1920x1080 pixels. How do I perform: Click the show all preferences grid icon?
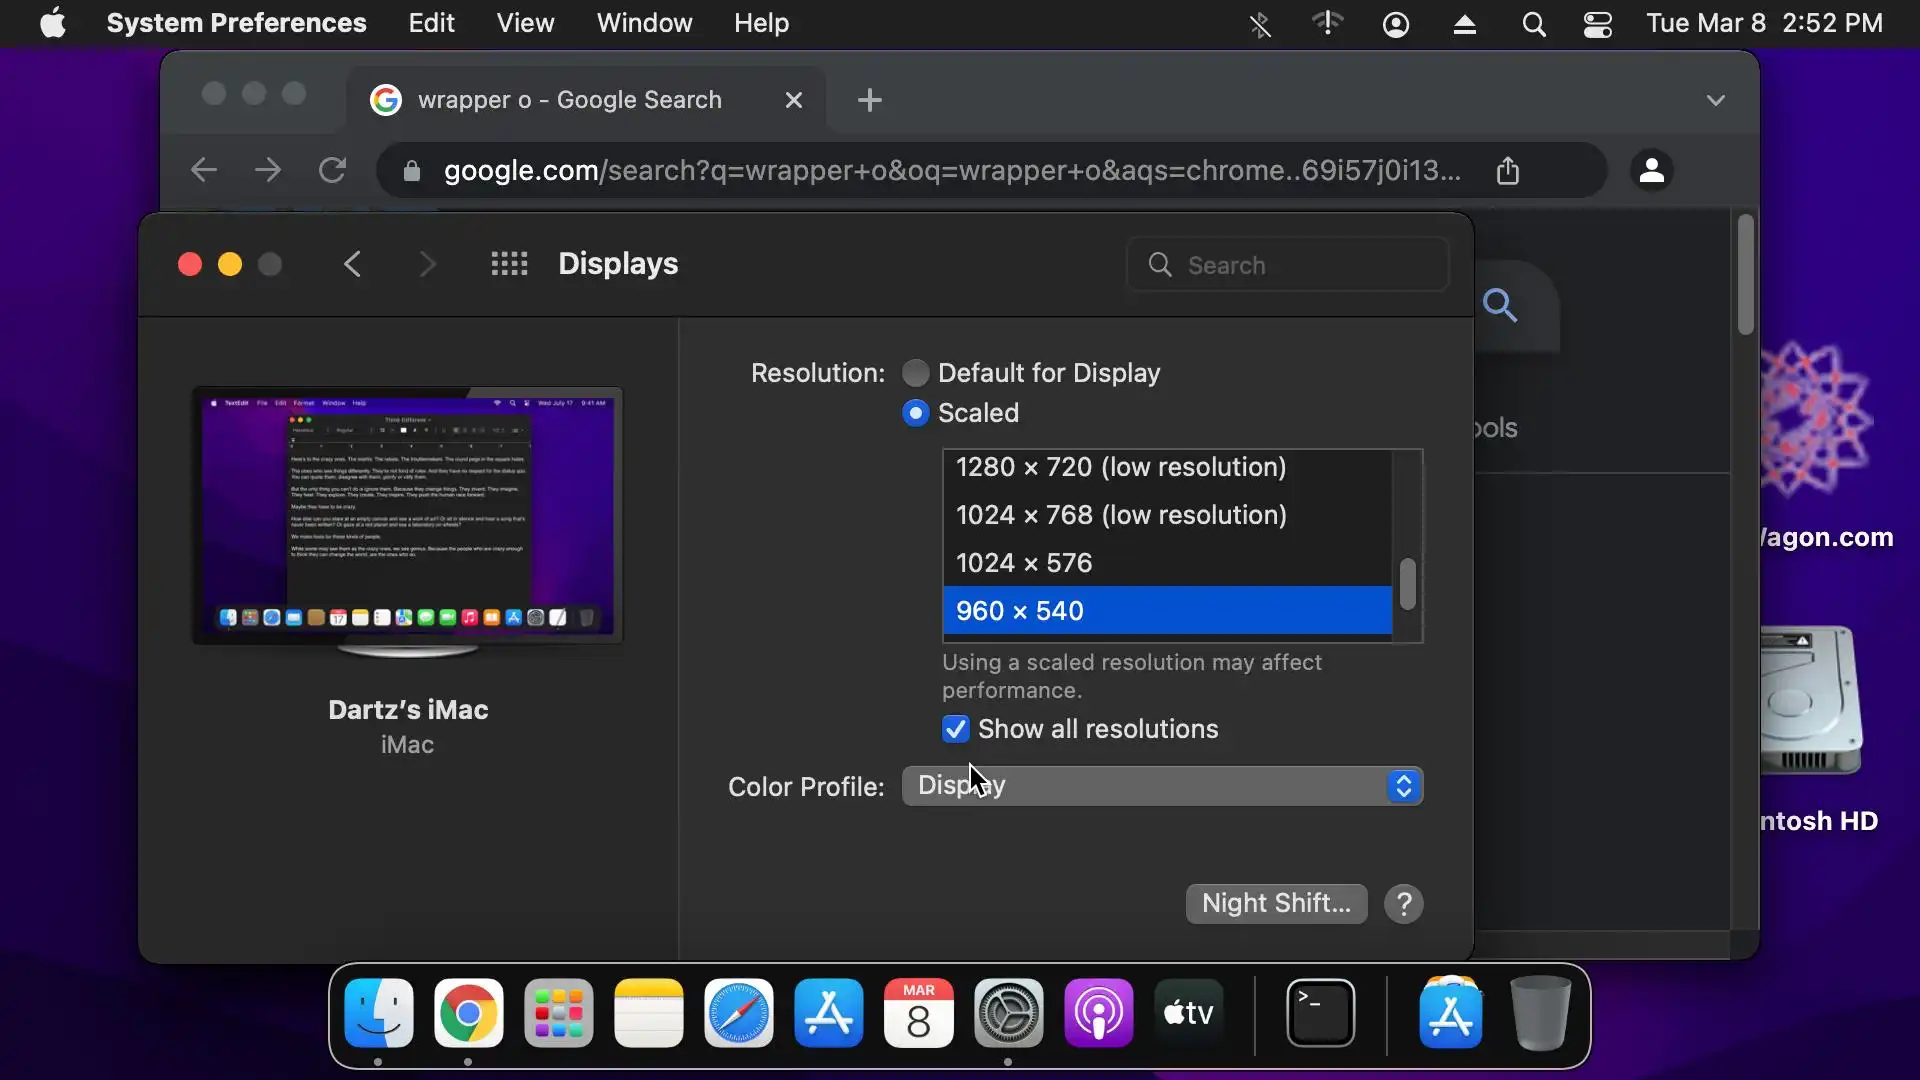click(x=509, y=264)
